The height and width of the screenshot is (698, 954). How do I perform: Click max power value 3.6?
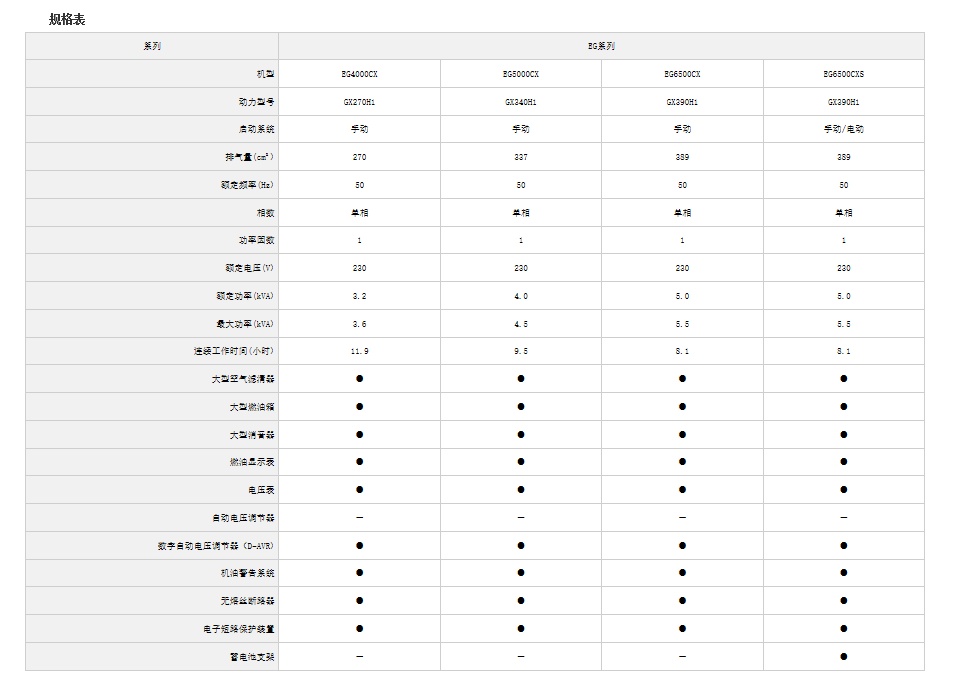pos(360,324)
